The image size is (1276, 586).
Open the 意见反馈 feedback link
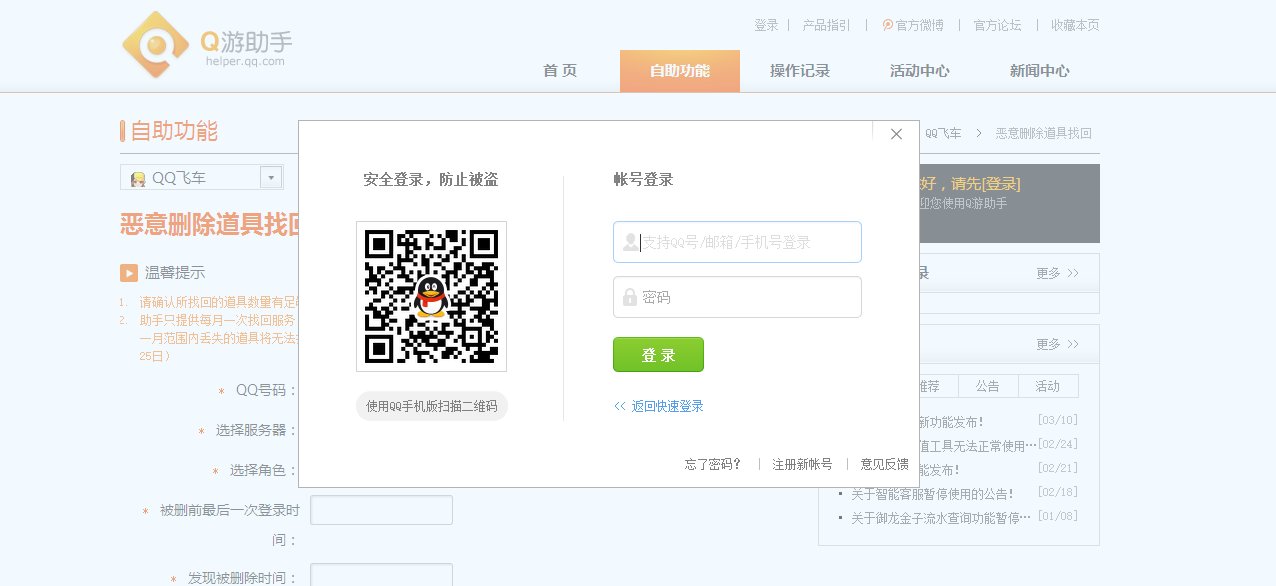pos(883,464)
